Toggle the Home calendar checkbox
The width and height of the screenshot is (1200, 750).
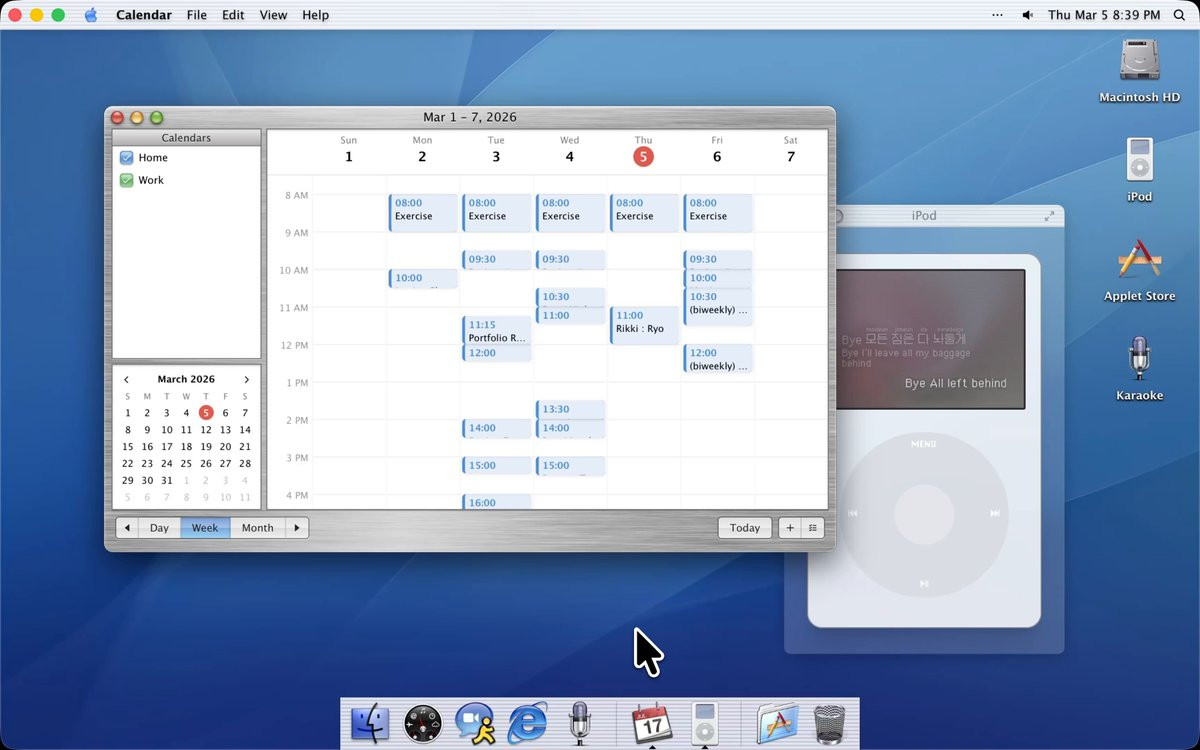point(126,158)
